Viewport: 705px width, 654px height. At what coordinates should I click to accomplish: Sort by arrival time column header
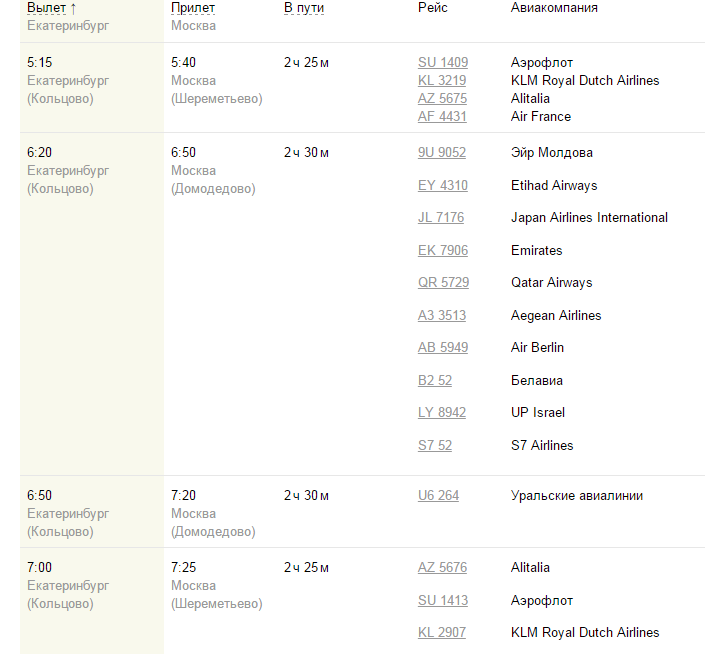click(193, 8)
